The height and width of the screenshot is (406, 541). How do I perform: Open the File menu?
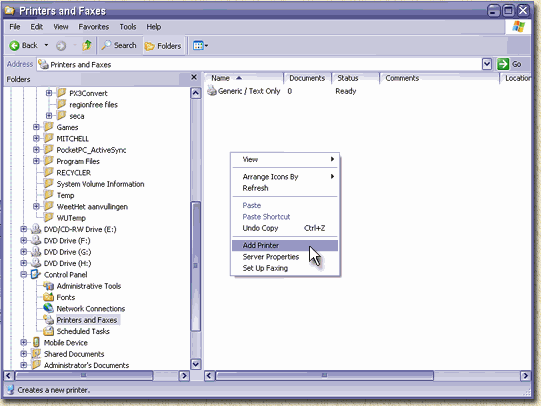(15, 27)
